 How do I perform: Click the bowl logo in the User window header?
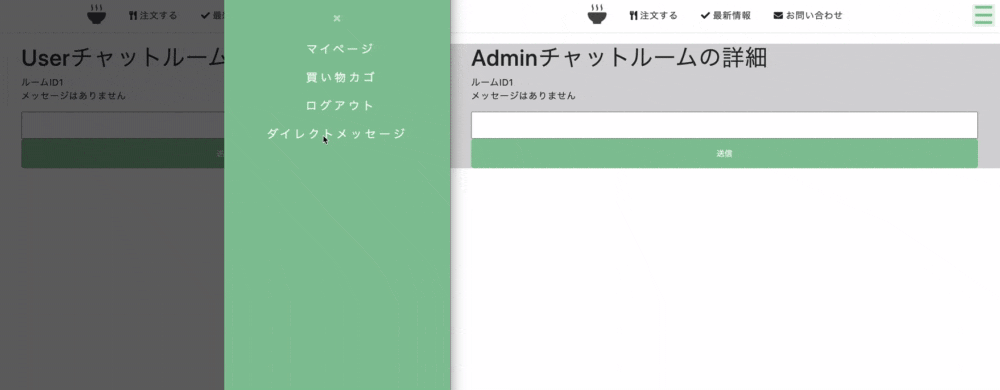click(96, 15)
